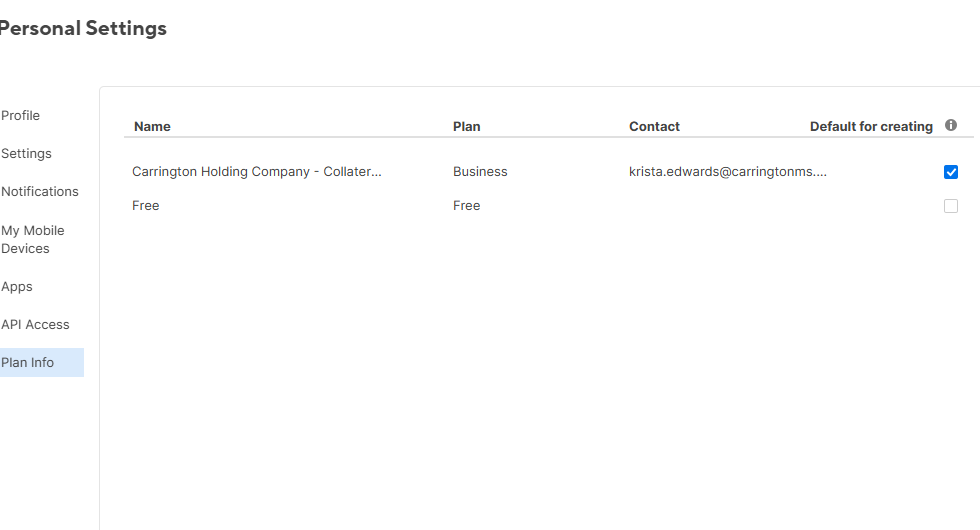Click the Business plan cell

pos(480,172)
